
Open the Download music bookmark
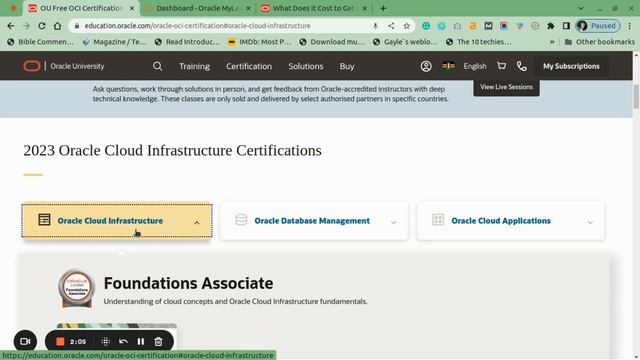[332, 42]
